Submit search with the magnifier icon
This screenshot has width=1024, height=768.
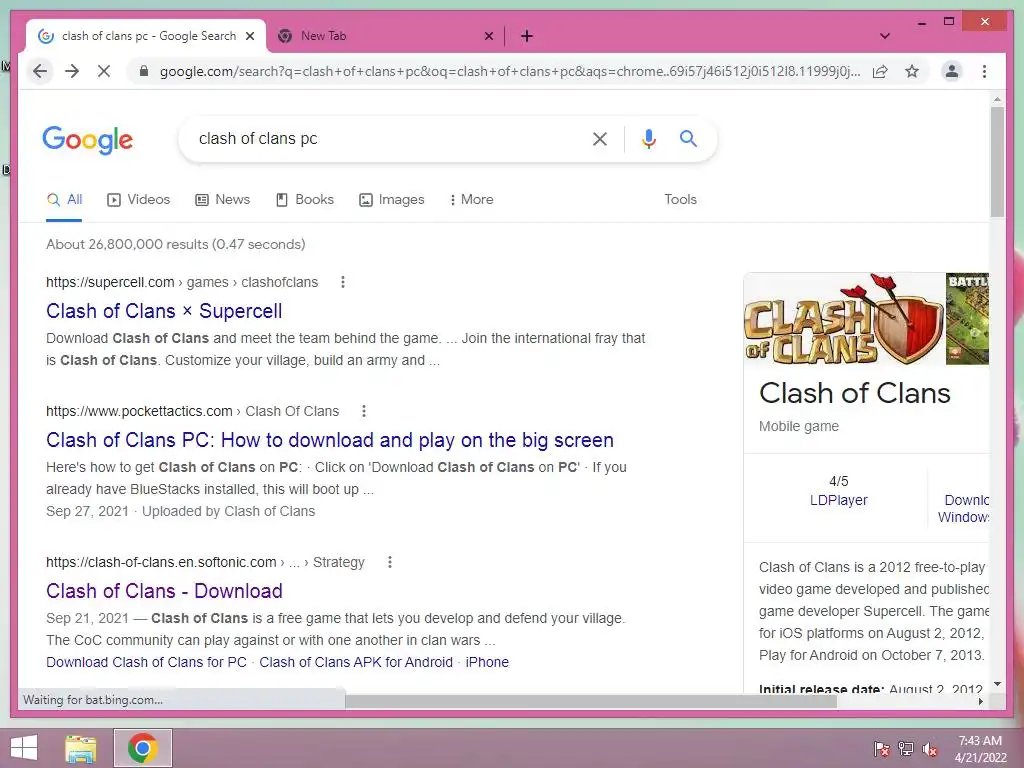click(x=688, y=138)
